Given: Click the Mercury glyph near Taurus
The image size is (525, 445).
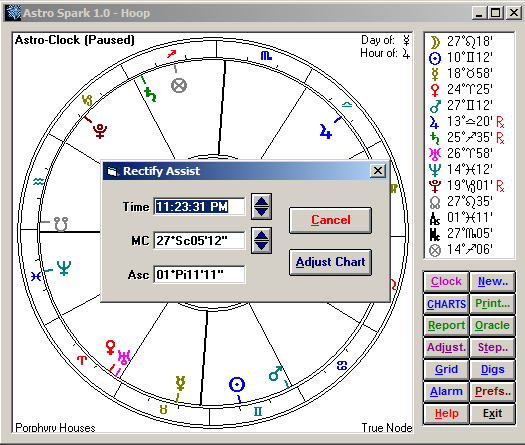Looking at the screenshot, I should (x=180, y=383).
